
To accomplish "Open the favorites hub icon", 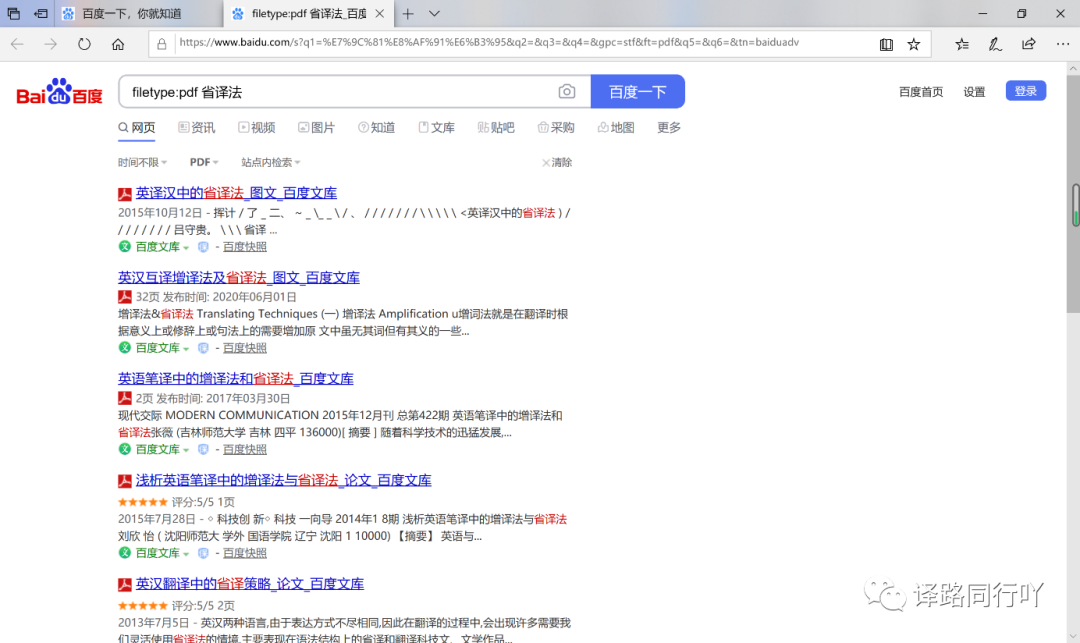I will [962, 44].
